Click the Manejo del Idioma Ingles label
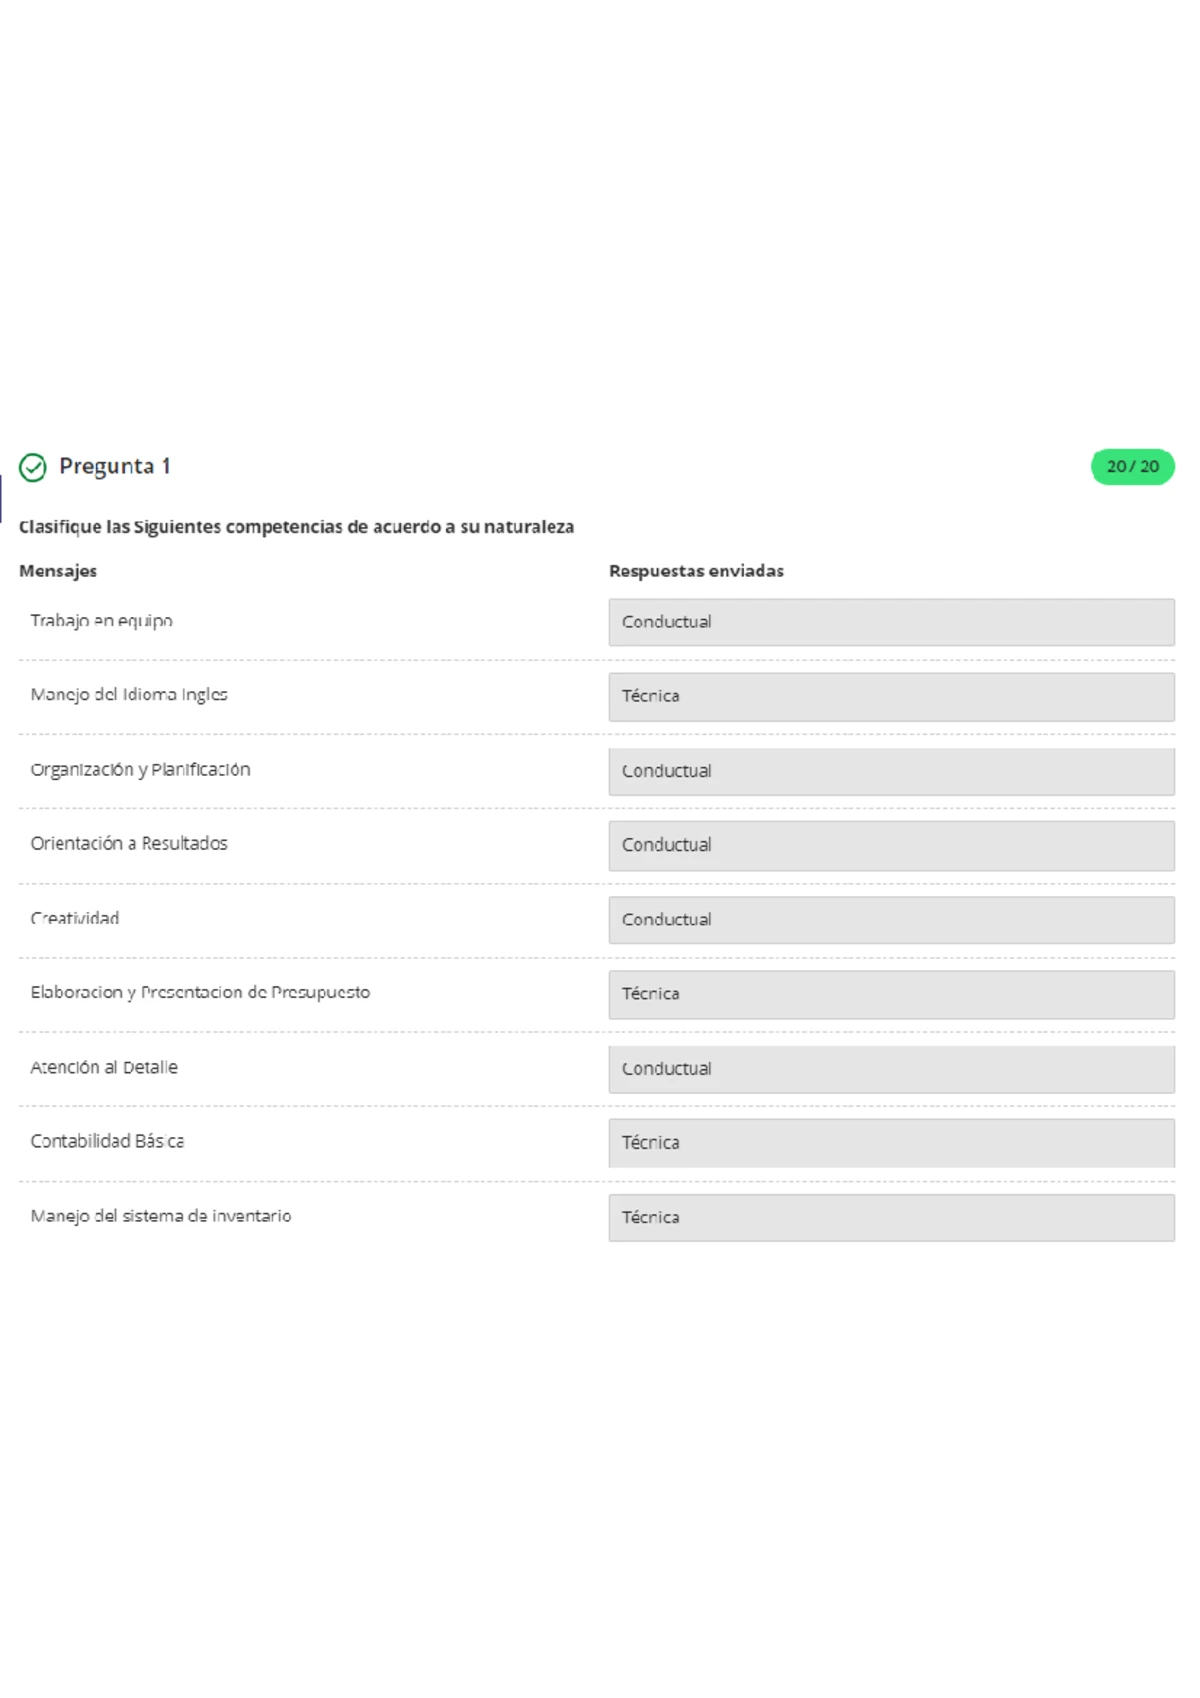Screen dimensions: 1200x1698 [x=129, y=695]
